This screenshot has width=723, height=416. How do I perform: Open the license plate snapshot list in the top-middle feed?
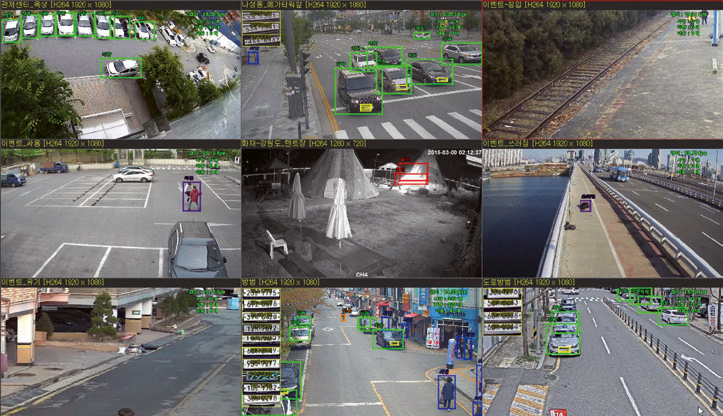[261, 29]
